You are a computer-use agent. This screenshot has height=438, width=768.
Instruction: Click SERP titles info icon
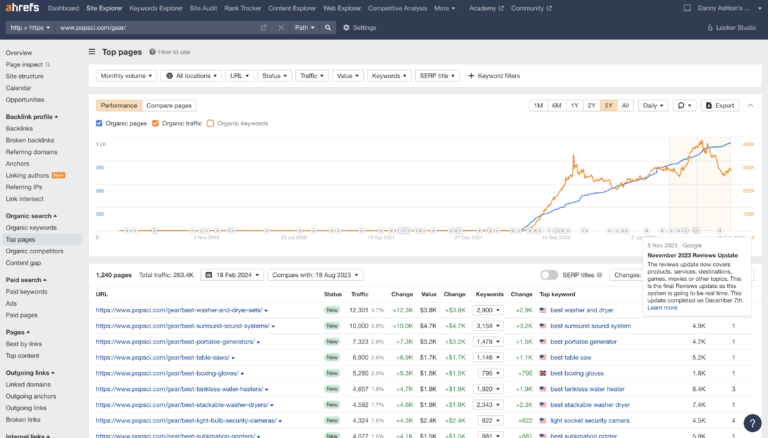pyautogui.click(x=600, y=275)
